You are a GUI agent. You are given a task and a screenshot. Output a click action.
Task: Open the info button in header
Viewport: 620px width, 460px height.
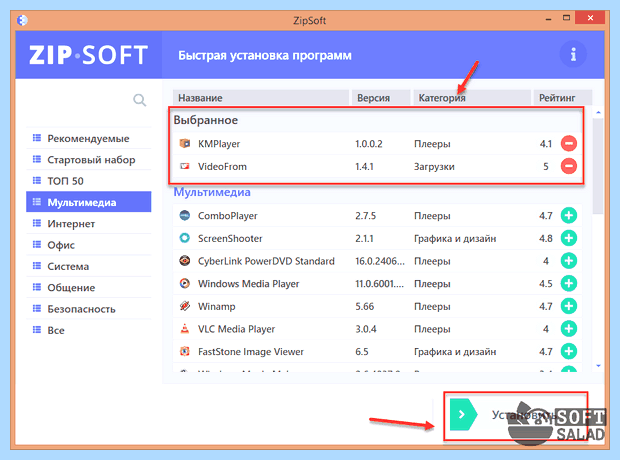[x=573, y=54]
